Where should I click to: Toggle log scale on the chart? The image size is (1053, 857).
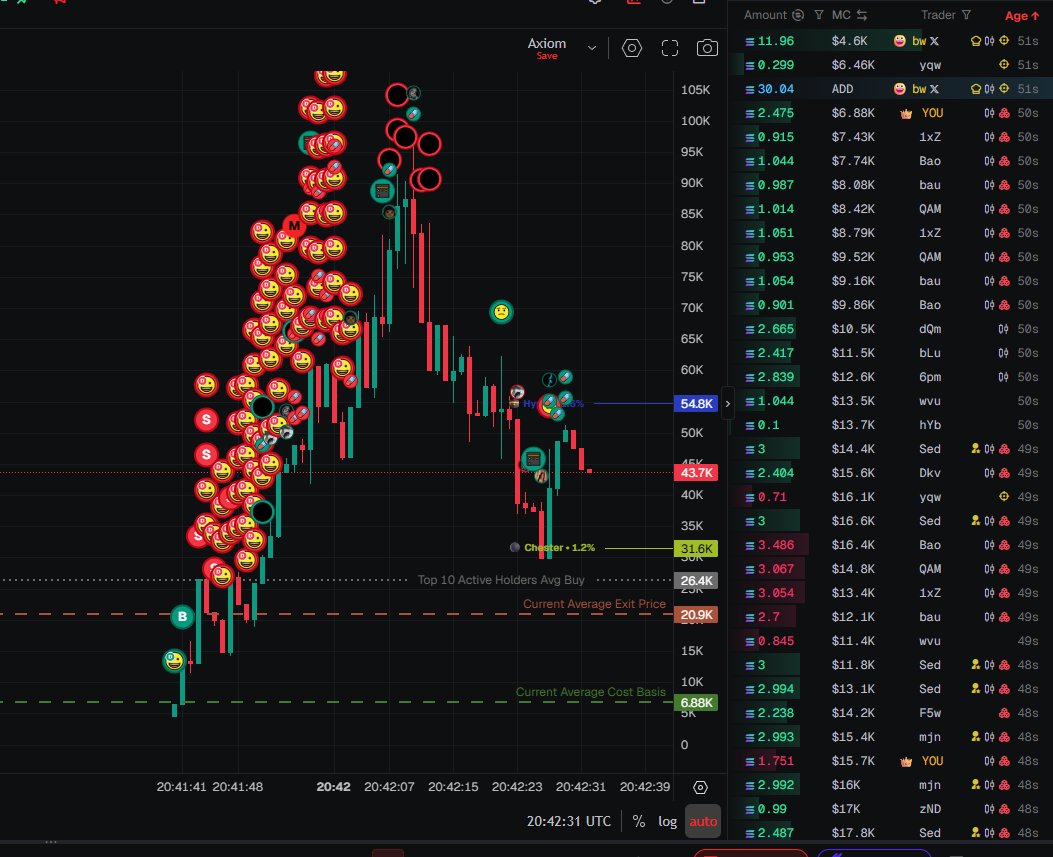pyautogui.click(x=667, y=821)
